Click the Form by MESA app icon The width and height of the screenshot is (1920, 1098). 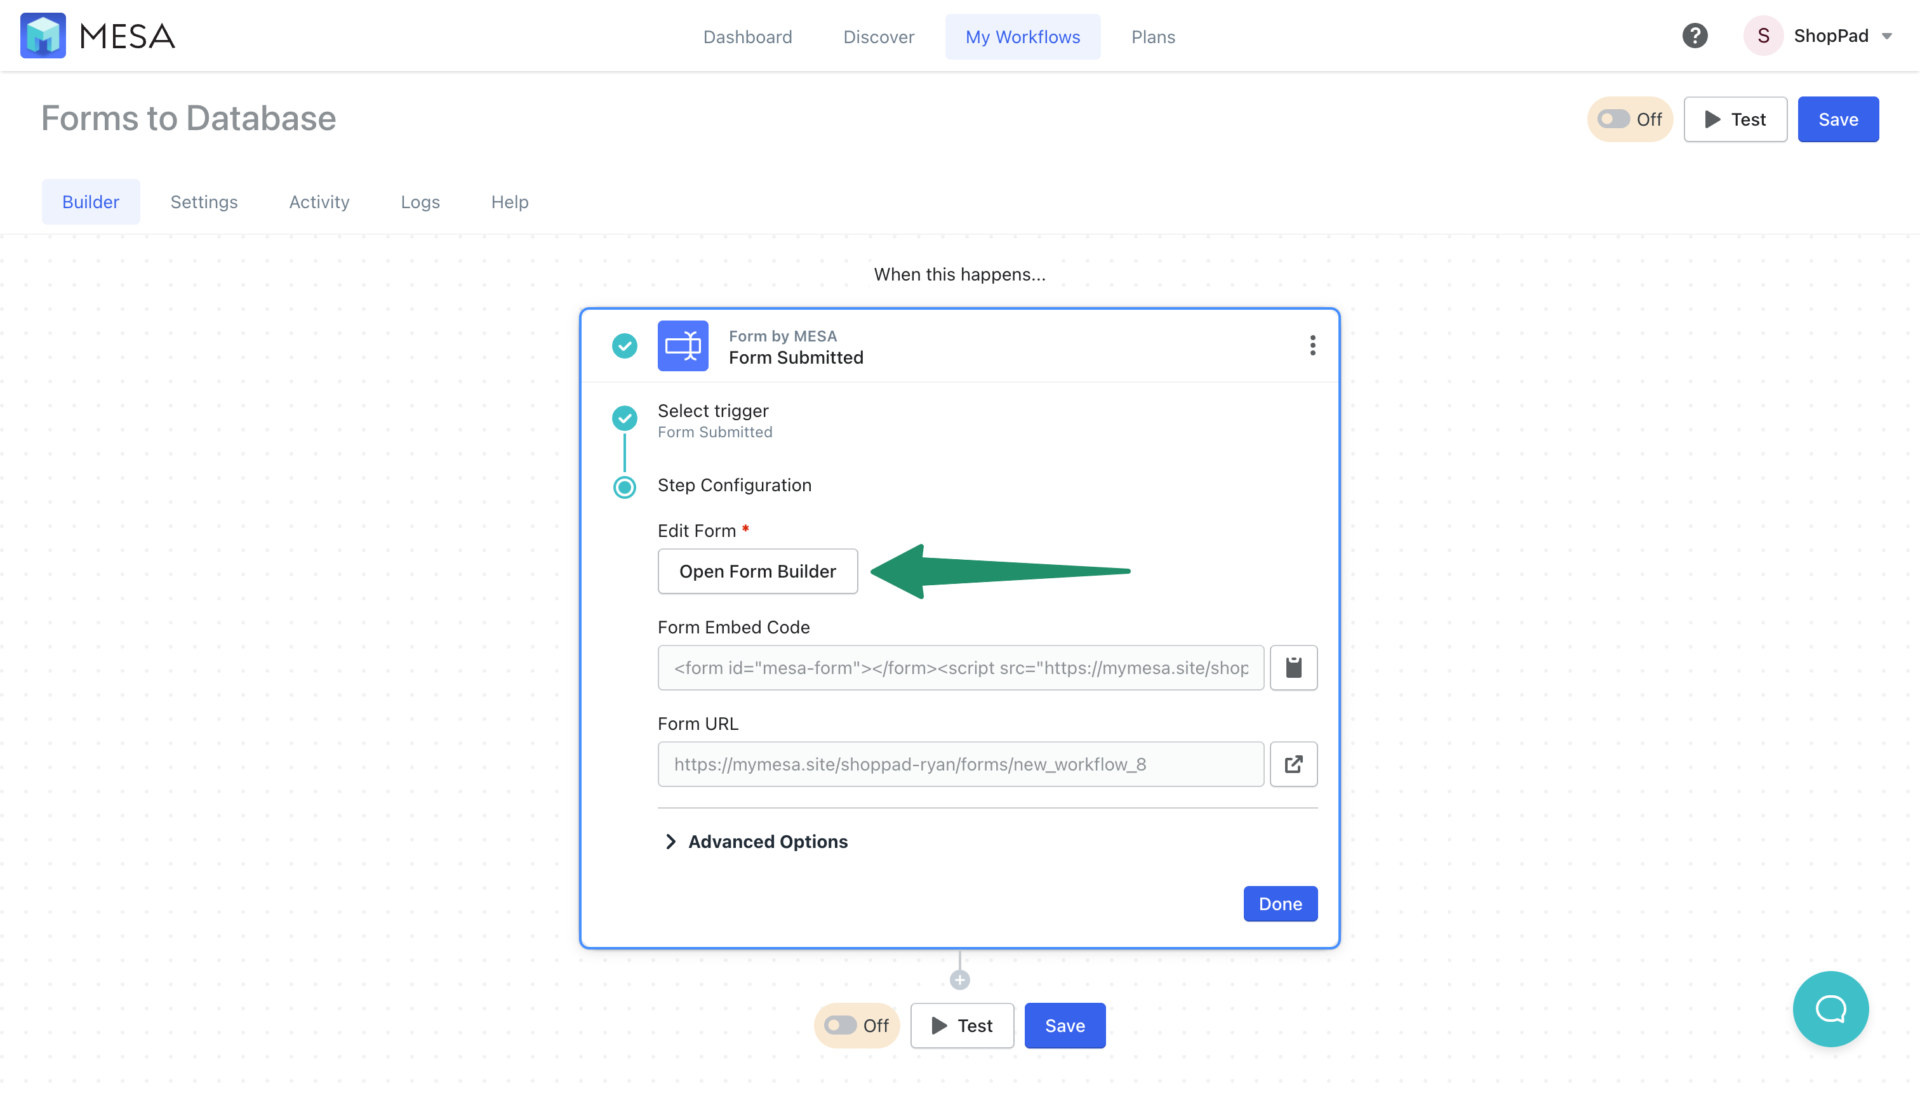[683, 345]
